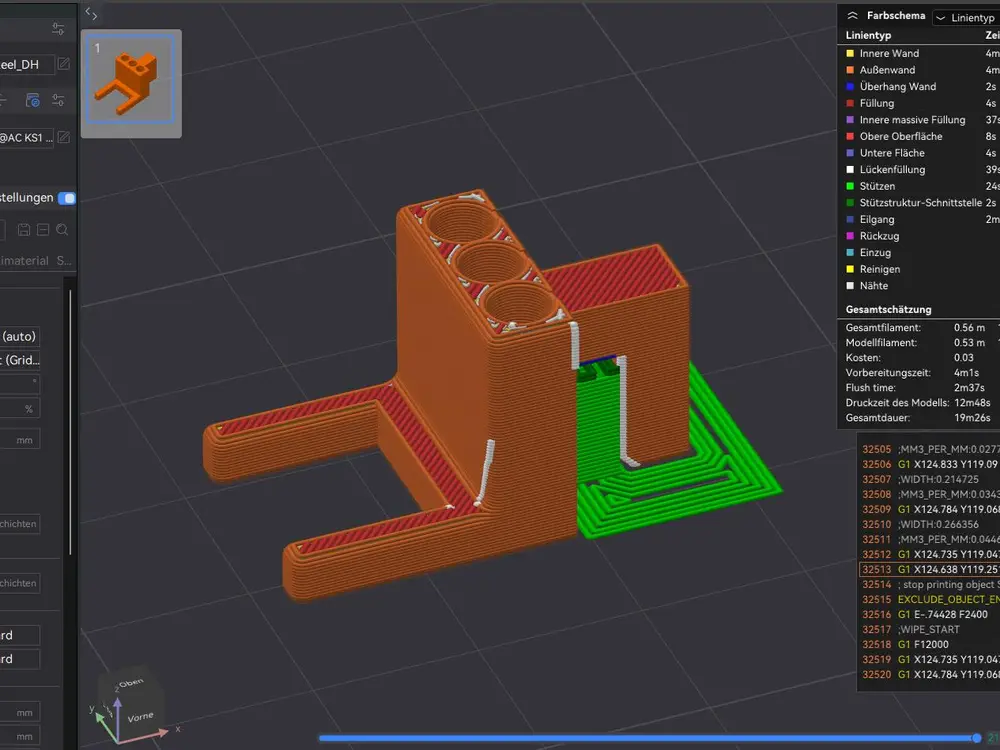The height and width of the screenshot is (750, 1000).
Task: Click the Außenwand orange color swatch
Action: [x=849, y=70]
